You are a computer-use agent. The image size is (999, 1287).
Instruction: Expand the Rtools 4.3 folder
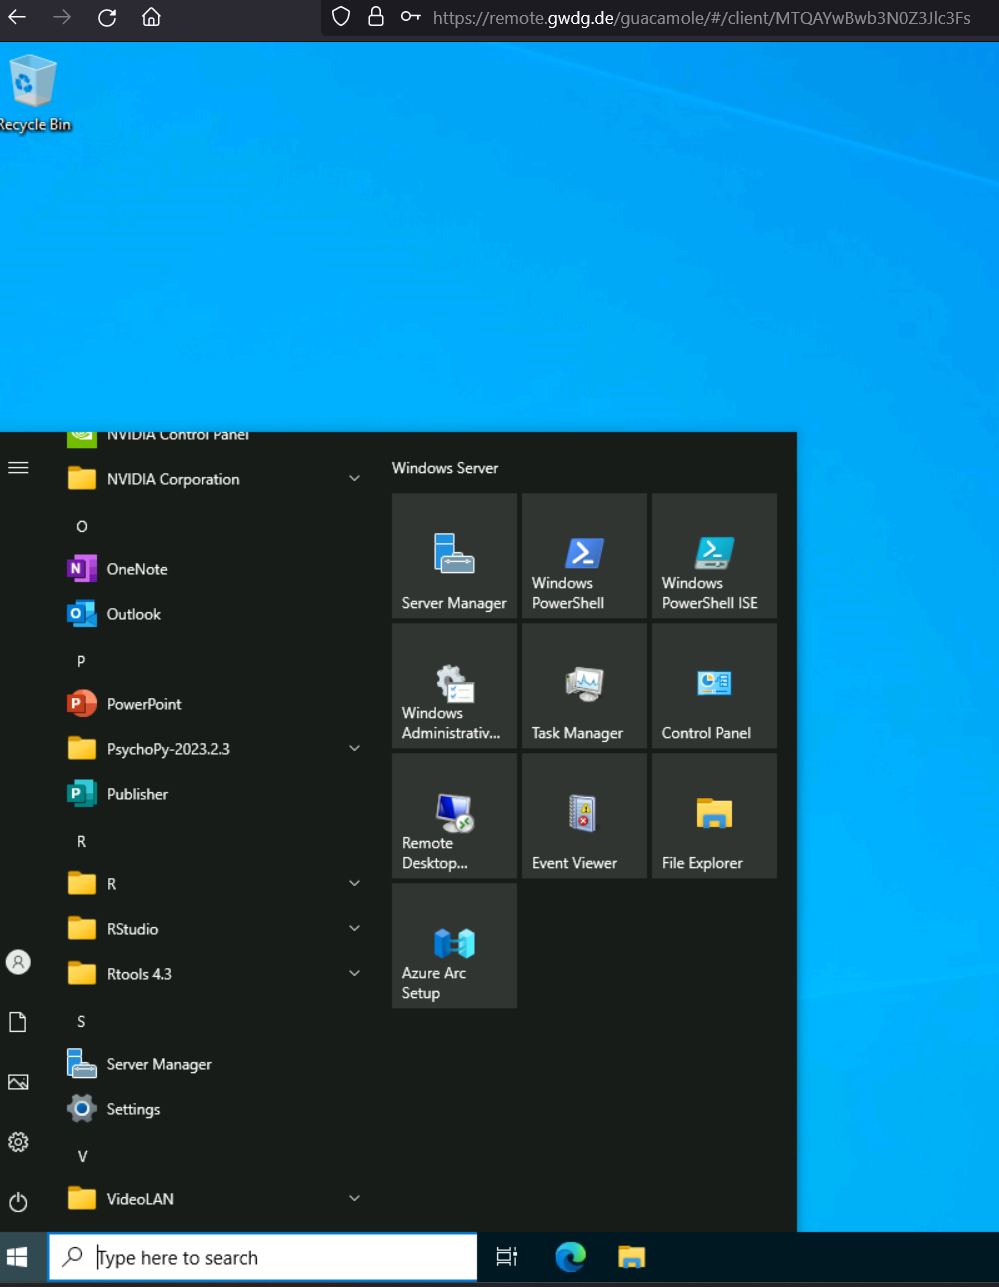tap(215, 974)
